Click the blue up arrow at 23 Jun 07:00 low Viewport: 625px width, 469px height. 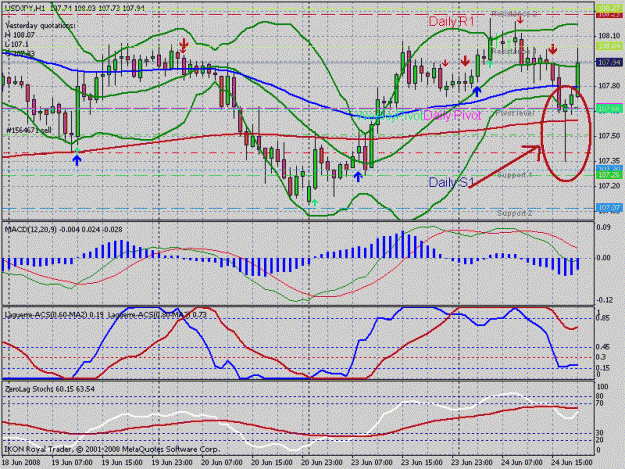click(358, 177)
